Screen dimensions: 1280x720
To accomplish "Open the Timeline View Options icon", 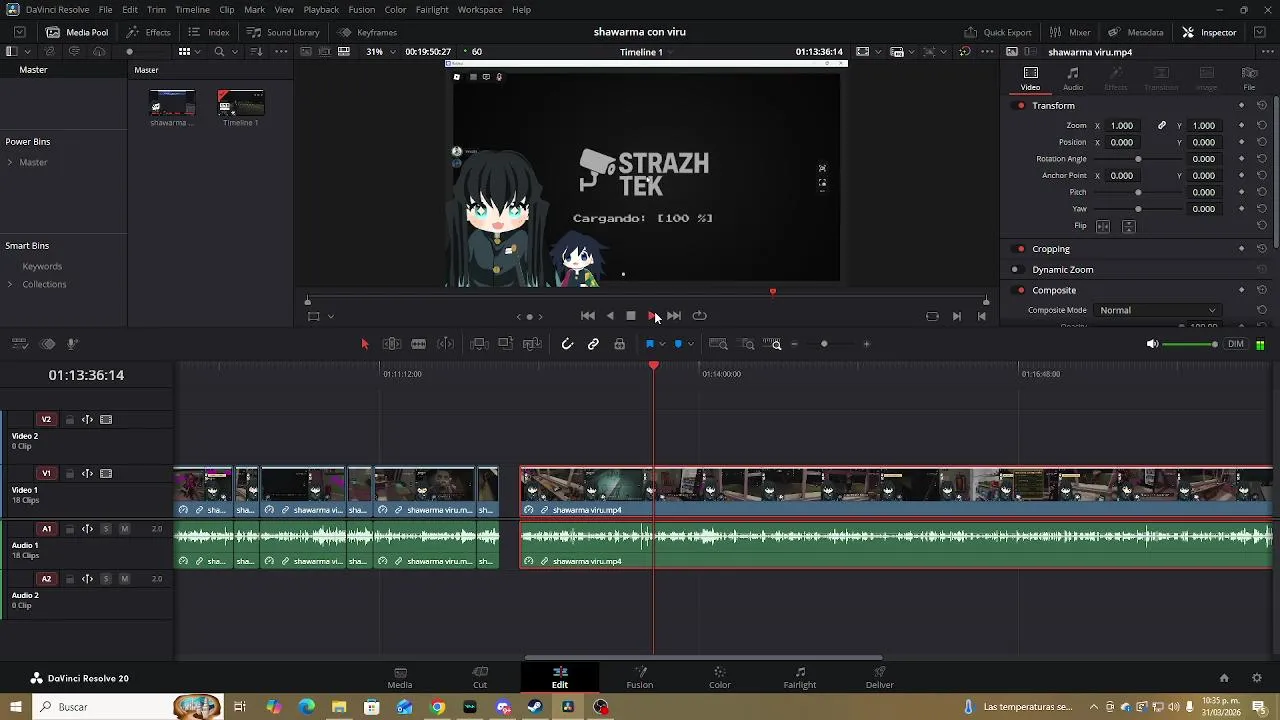I will tap(19, 344).
